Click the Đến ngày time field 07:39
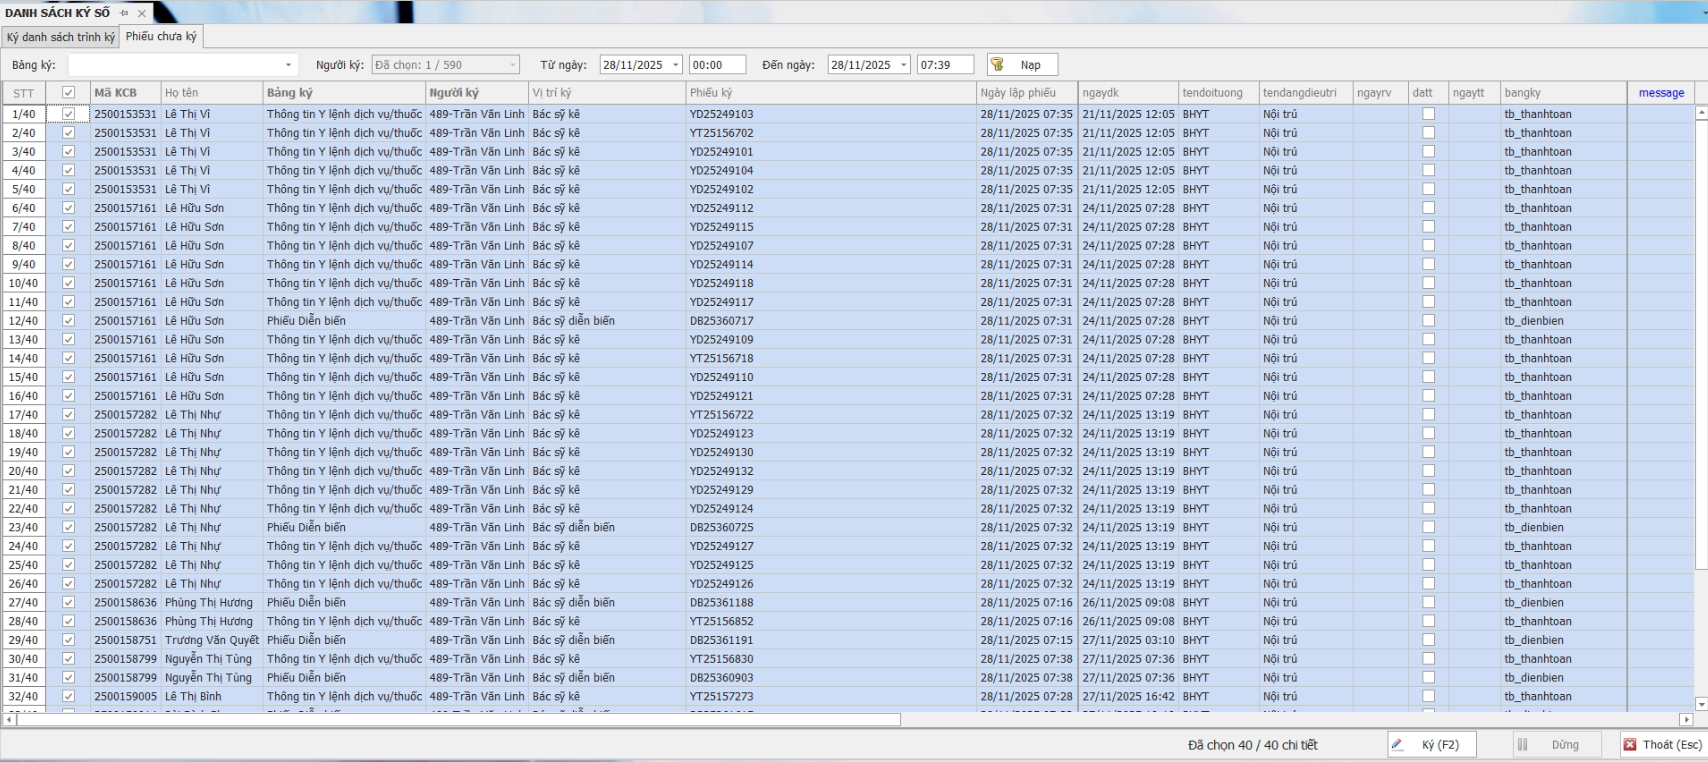Viewport: 1708px width, 762px height. pyautogui.click(x=944, y=65)
